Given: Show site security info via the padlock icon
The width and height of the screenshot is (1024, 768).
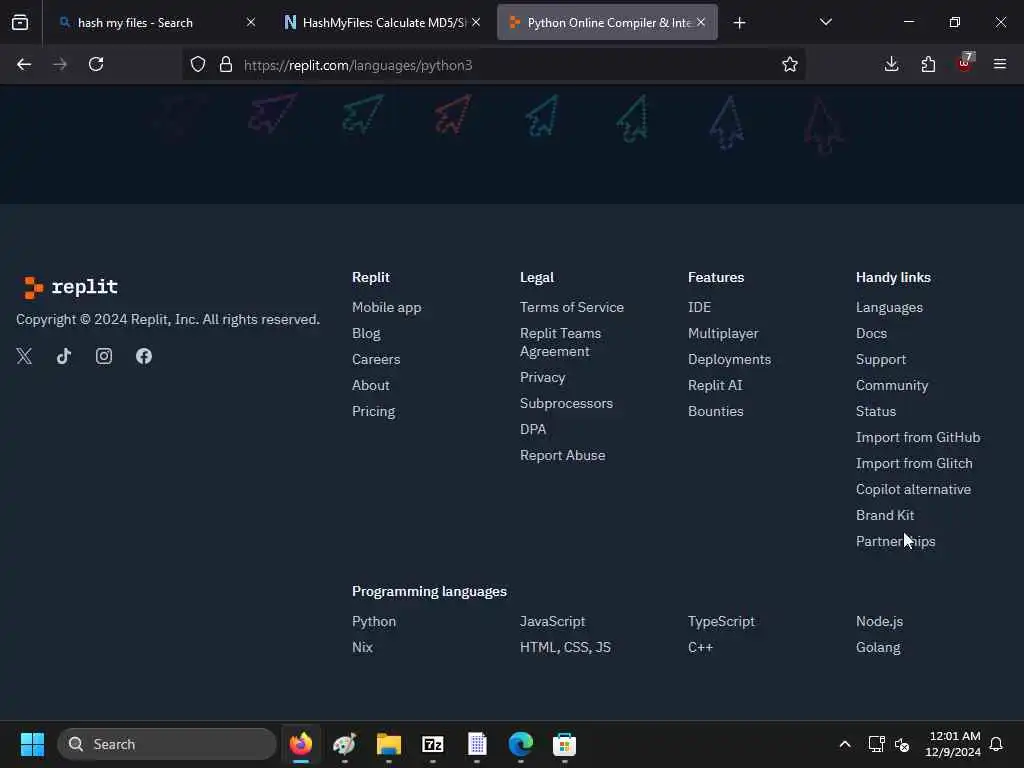Looking at the screenshot, I should click(226, 64).
